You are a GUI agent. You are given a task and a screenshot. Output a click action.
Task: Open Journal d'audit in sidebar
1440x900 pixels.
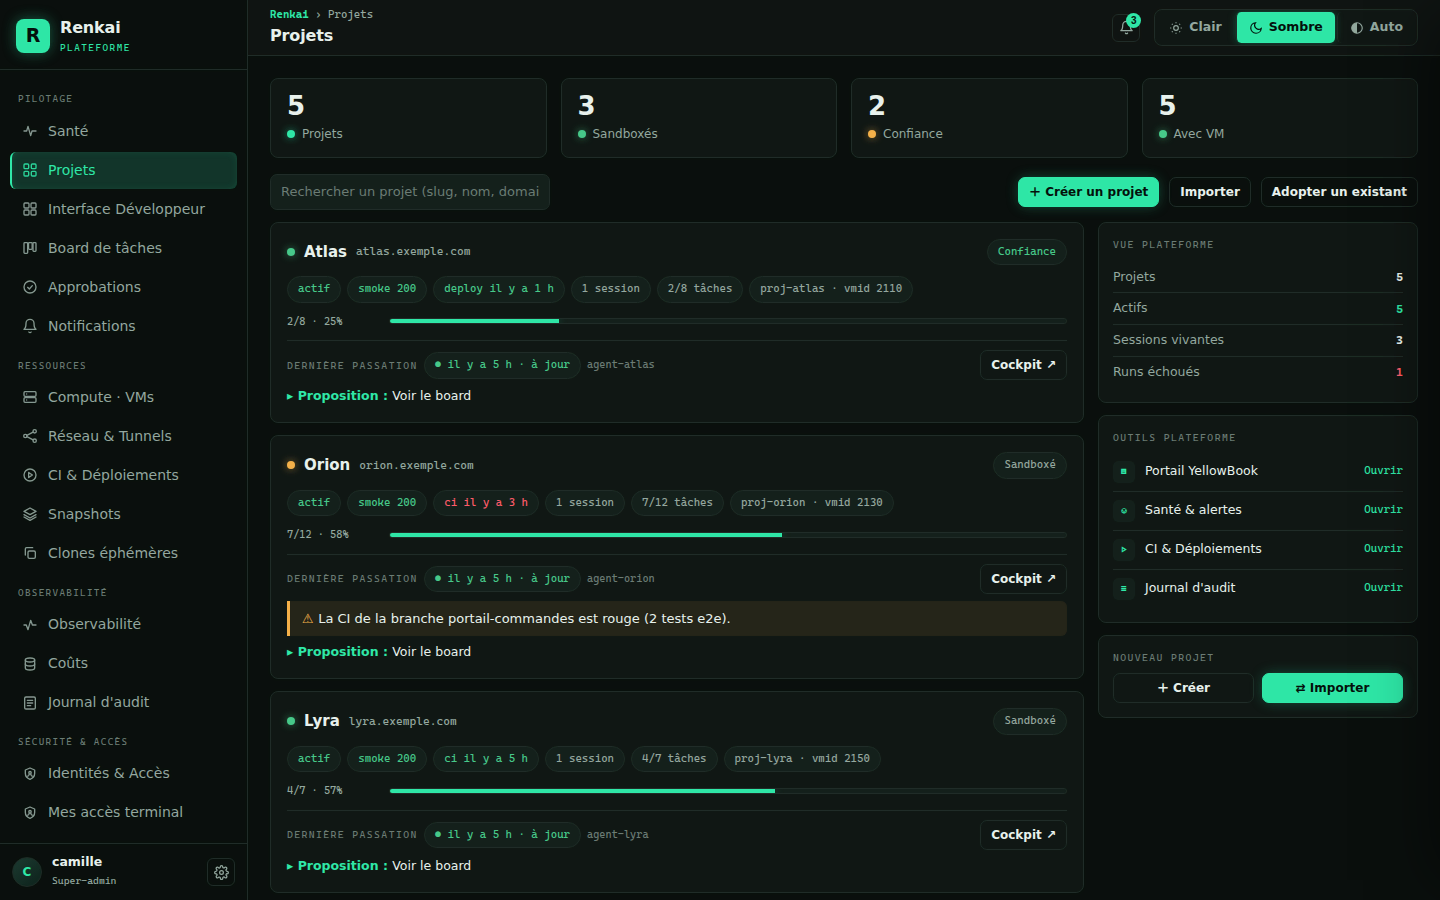pyautogui.click(x=123, y=702)
